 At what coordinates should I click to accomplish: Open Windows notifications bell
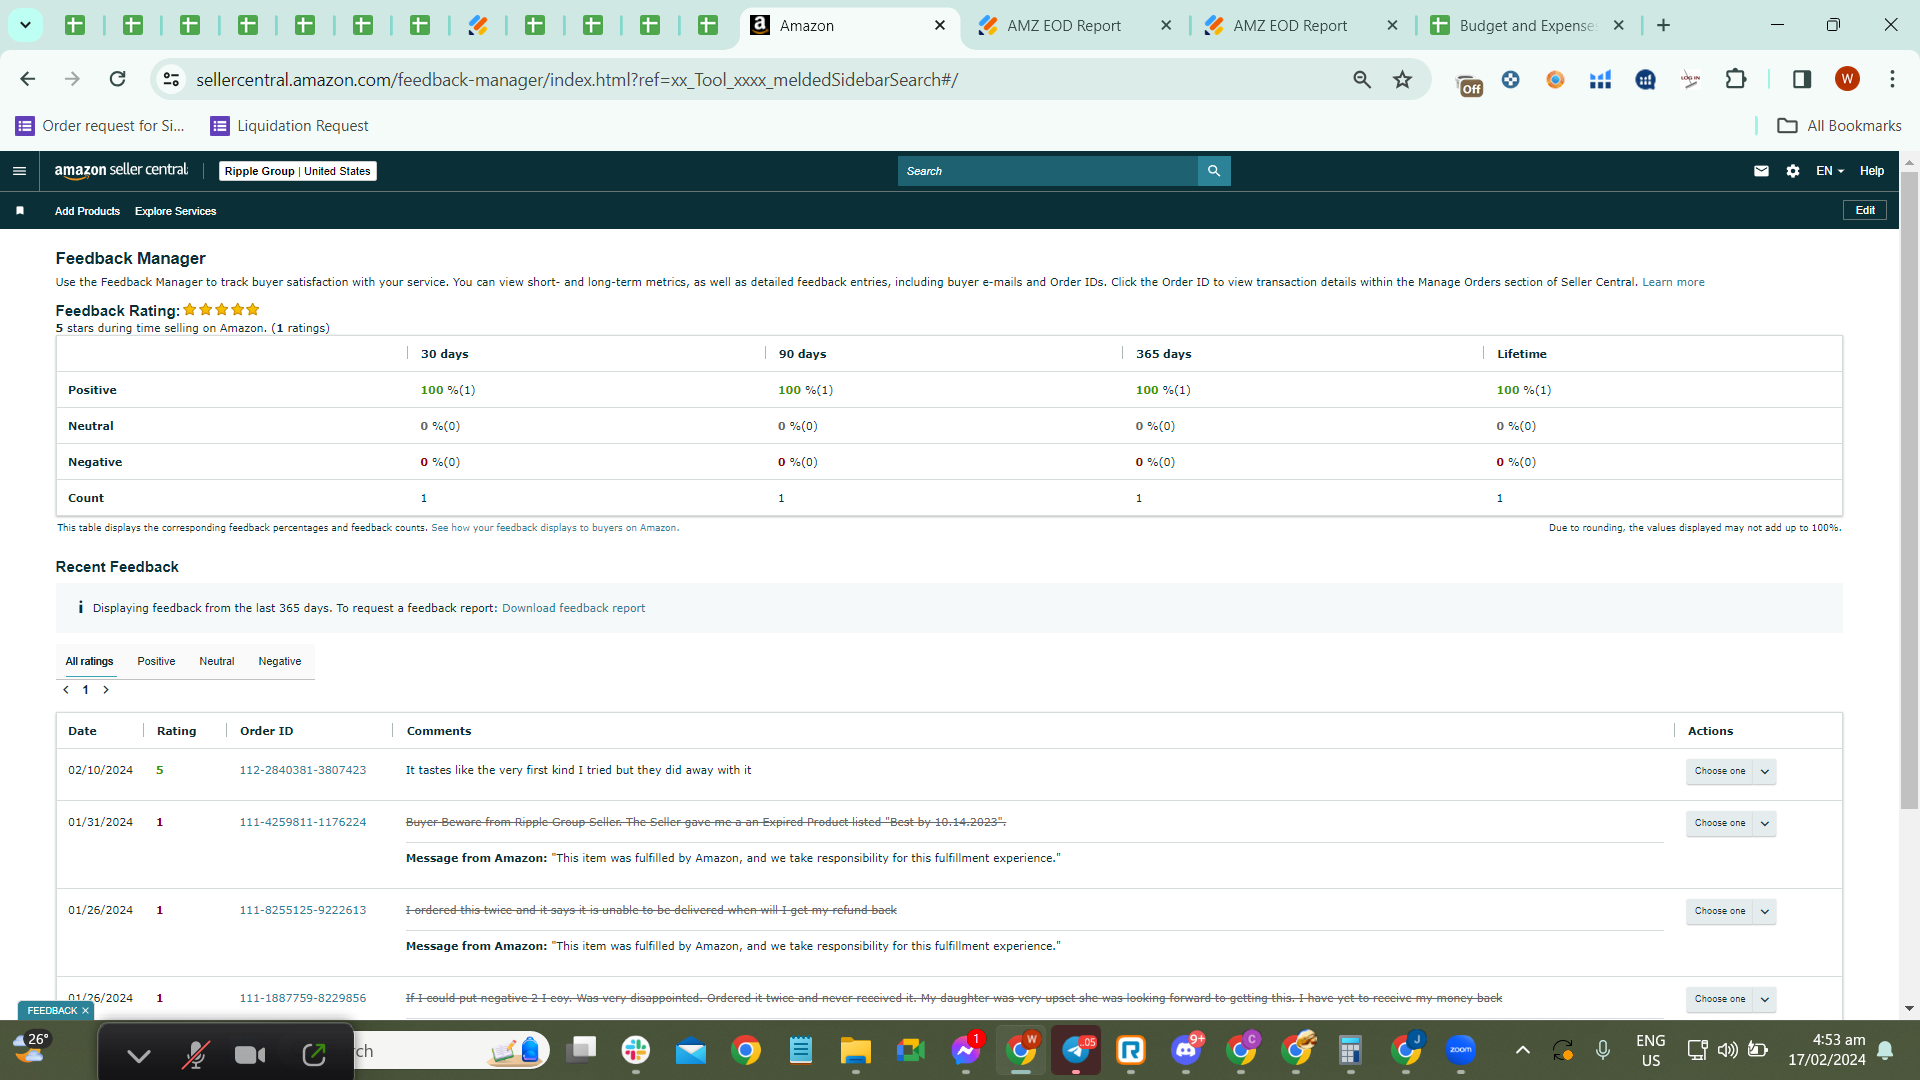click(x=1885, y=1050)
